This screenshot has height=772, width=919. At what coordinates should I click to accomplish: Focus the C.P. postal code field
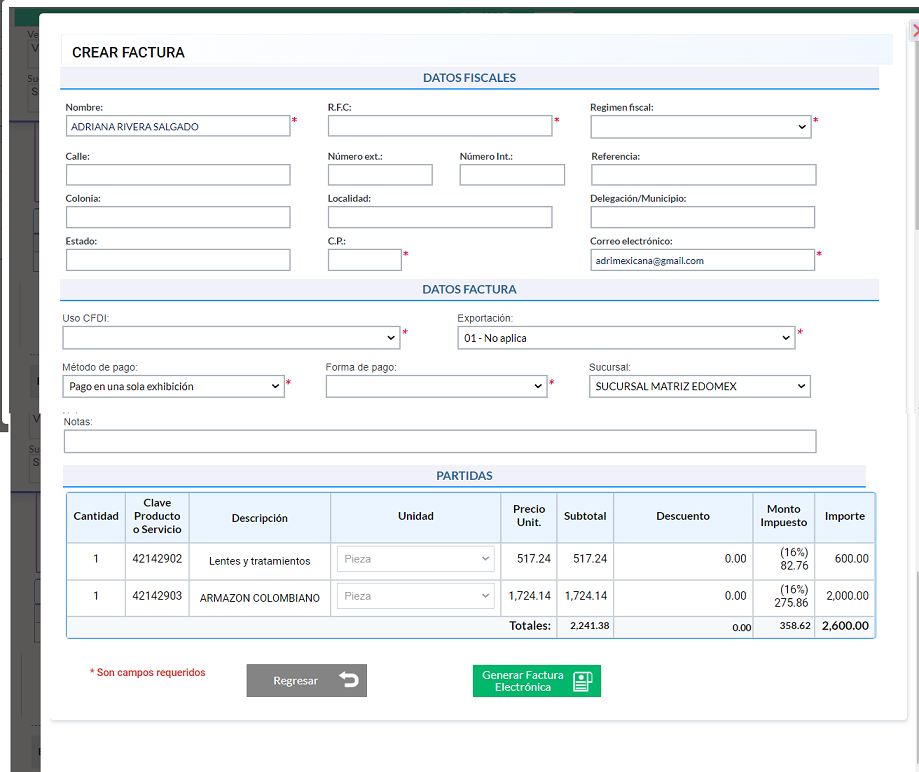coord(365,260)
